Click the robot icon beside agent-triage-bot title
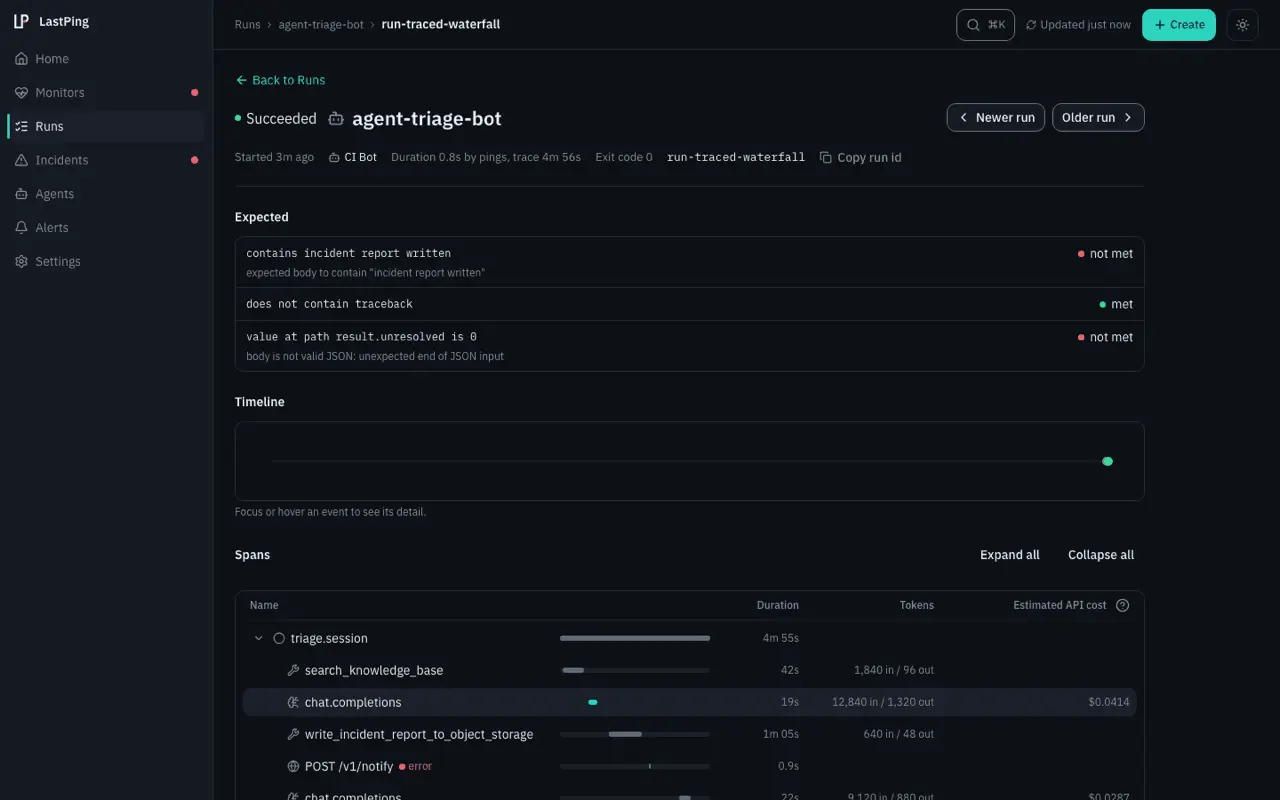This screenshot has height=800, width=1280. [x=336, y=119]
